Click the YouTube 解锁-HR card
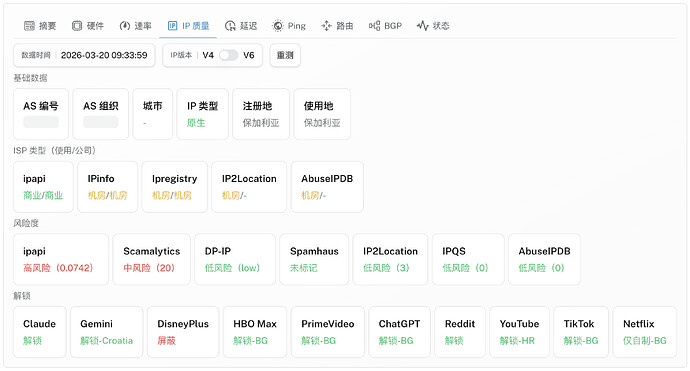This screenshot has width=690, height=371. pyautogui.click(x=519, y=332)
